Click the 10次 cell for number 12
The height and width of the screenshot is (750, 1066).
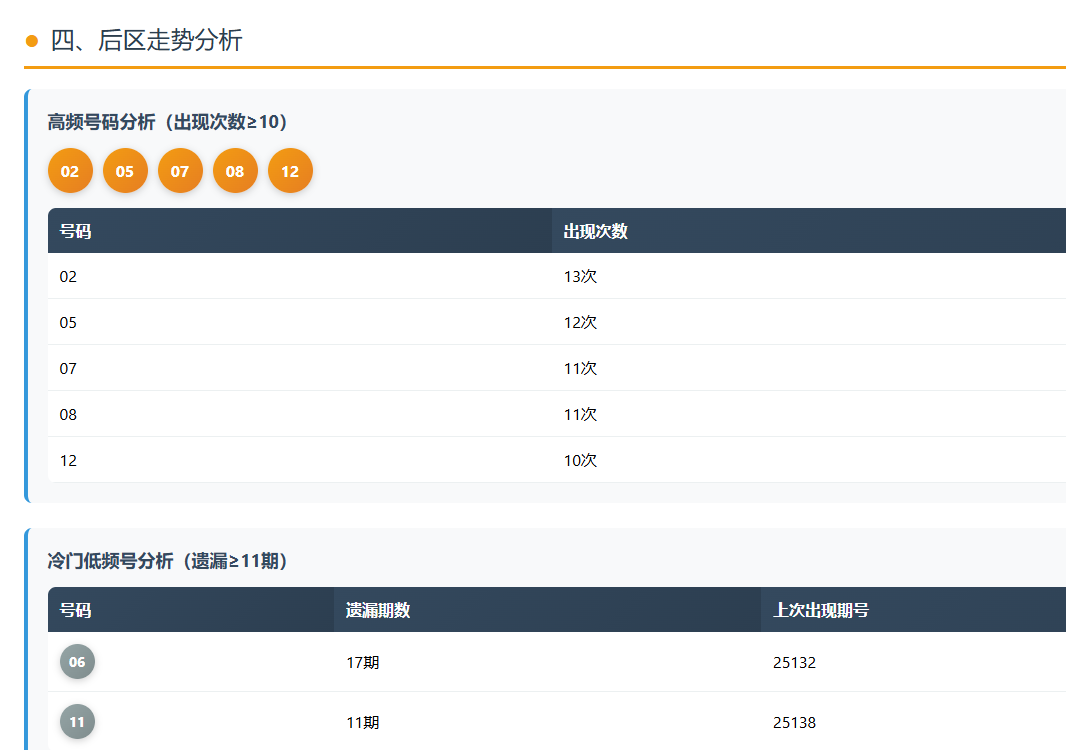(x=580, y=461)
